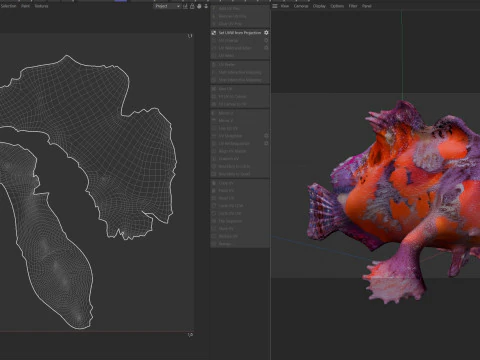Screen dimensions: 480x360
Task: Open the viewport hamburger menu icon
Action: point(275,6)
